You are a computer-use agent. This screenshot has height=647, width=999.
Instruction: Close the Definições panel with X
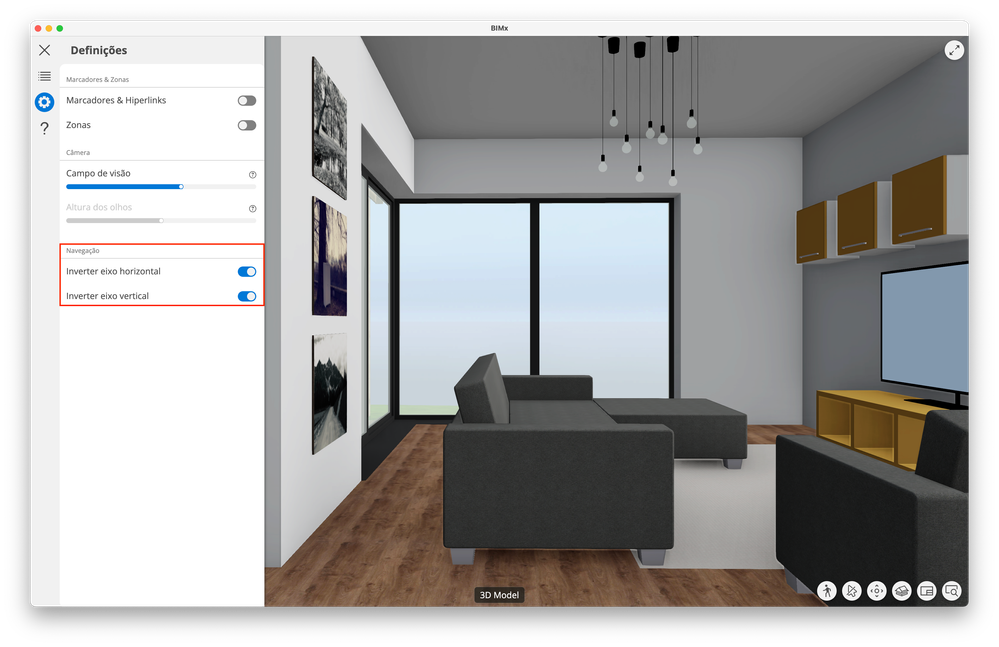point(45,50)
